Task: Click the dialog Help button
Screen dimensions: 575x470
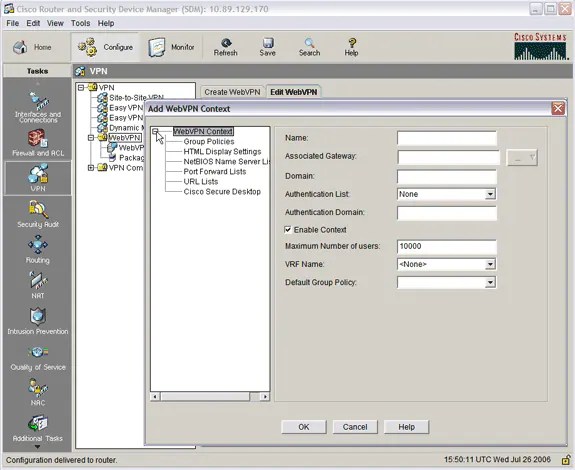Action: point(406,427)
